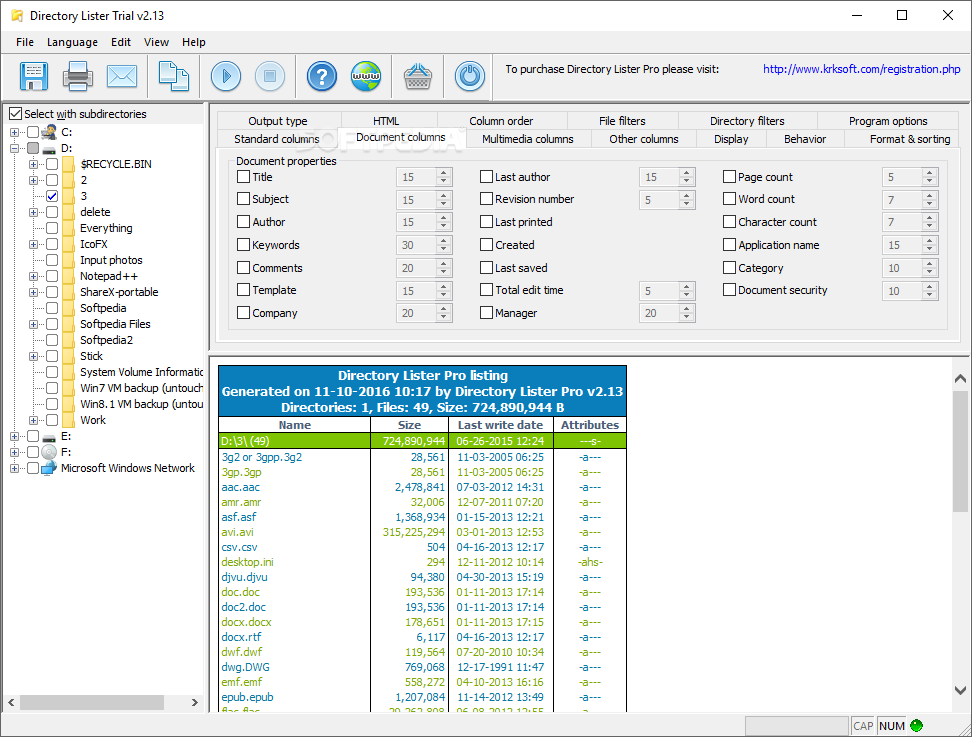Image resolution: width=972 pixels, height=737 pixels.
Task: Click the Print listing icon
Action: pyautogui.click(x=77, y=76)
